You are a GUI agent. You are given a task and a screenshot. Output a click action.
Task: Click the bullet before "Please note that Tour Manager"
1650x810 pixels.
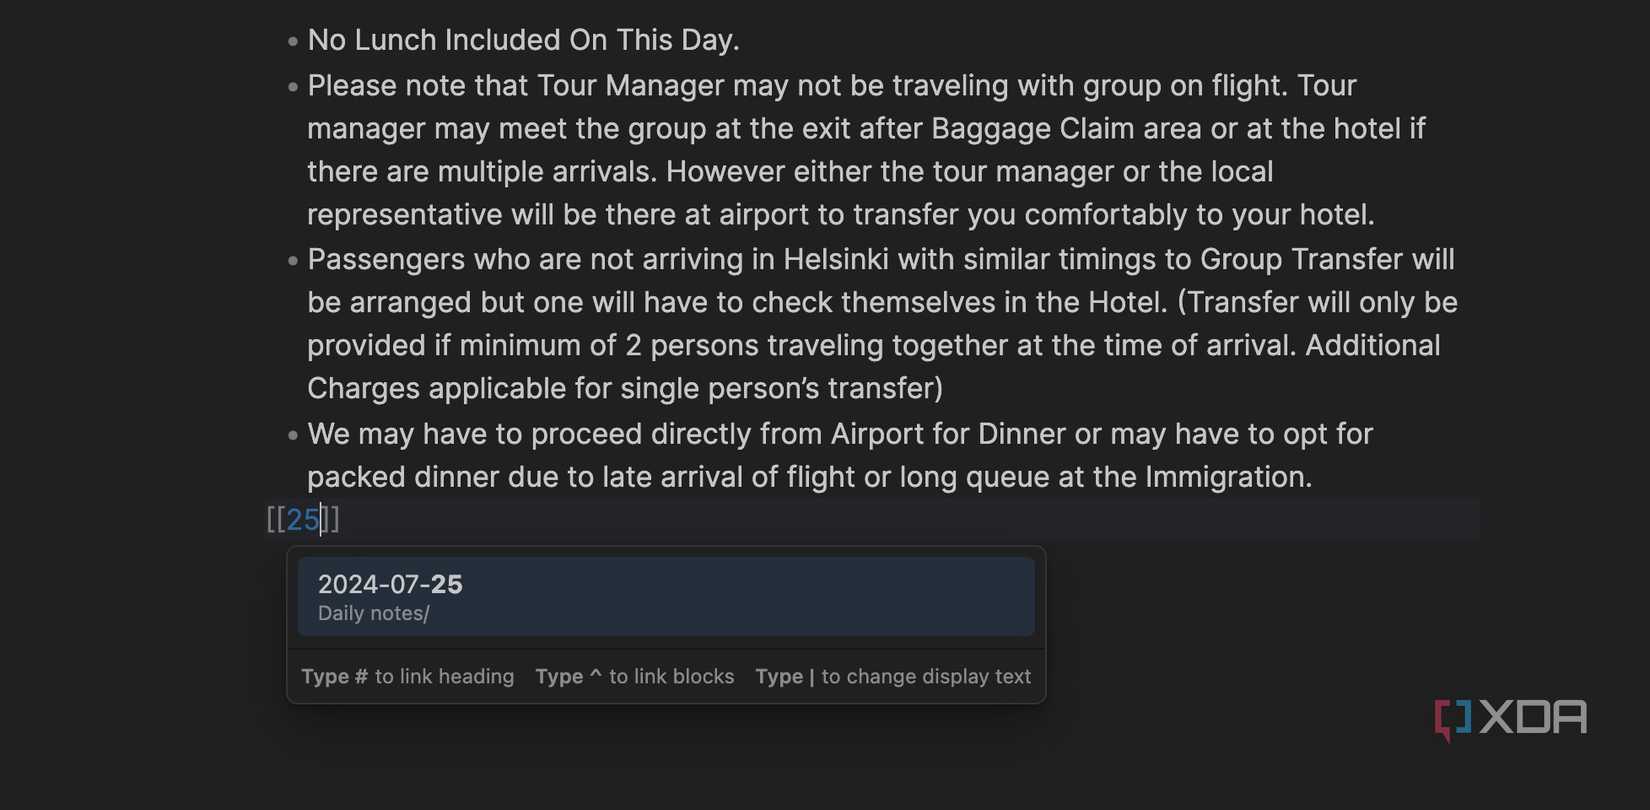pyautogui.click(x=293, y=87)
